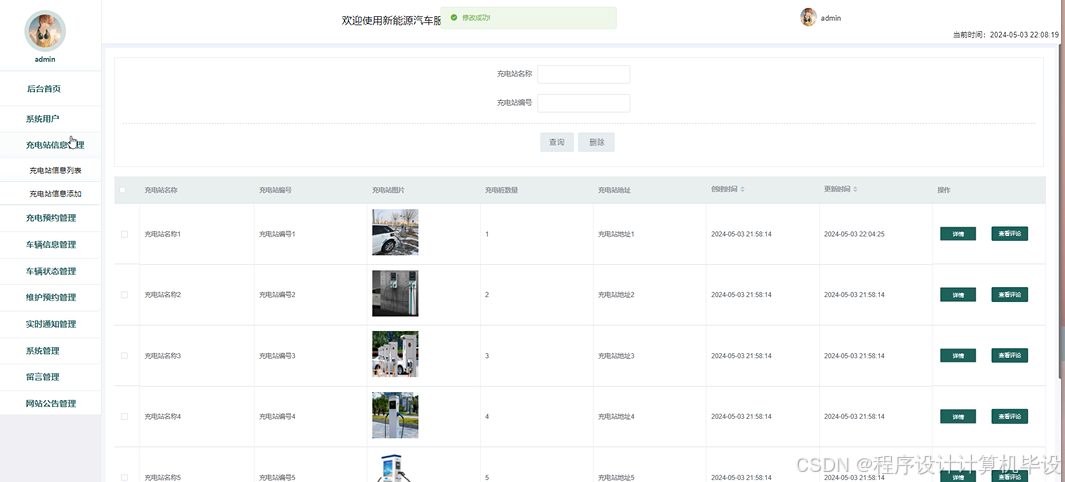Screen dimensions: 1065x482
Task: Sort table by 创建时间 sort arrows
Action: [742, 189]
